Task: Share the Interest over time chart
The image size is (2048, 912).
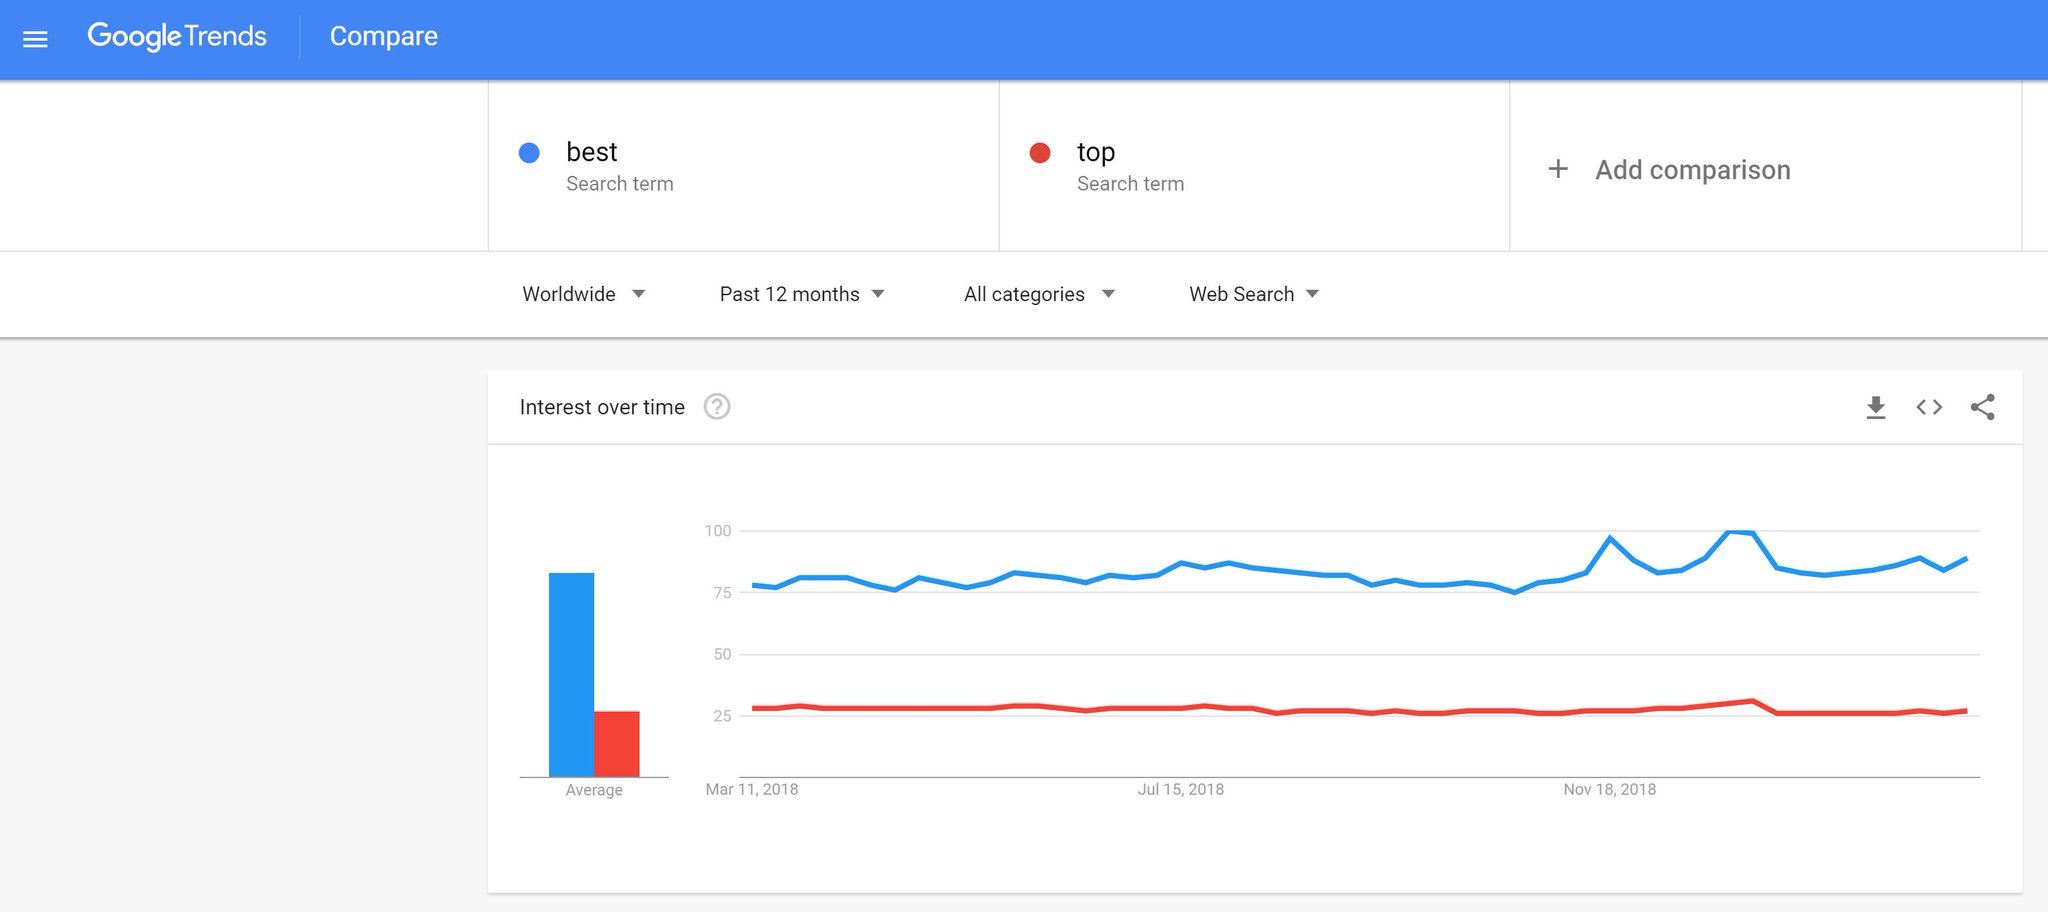Action: [x=1983, y=407]
